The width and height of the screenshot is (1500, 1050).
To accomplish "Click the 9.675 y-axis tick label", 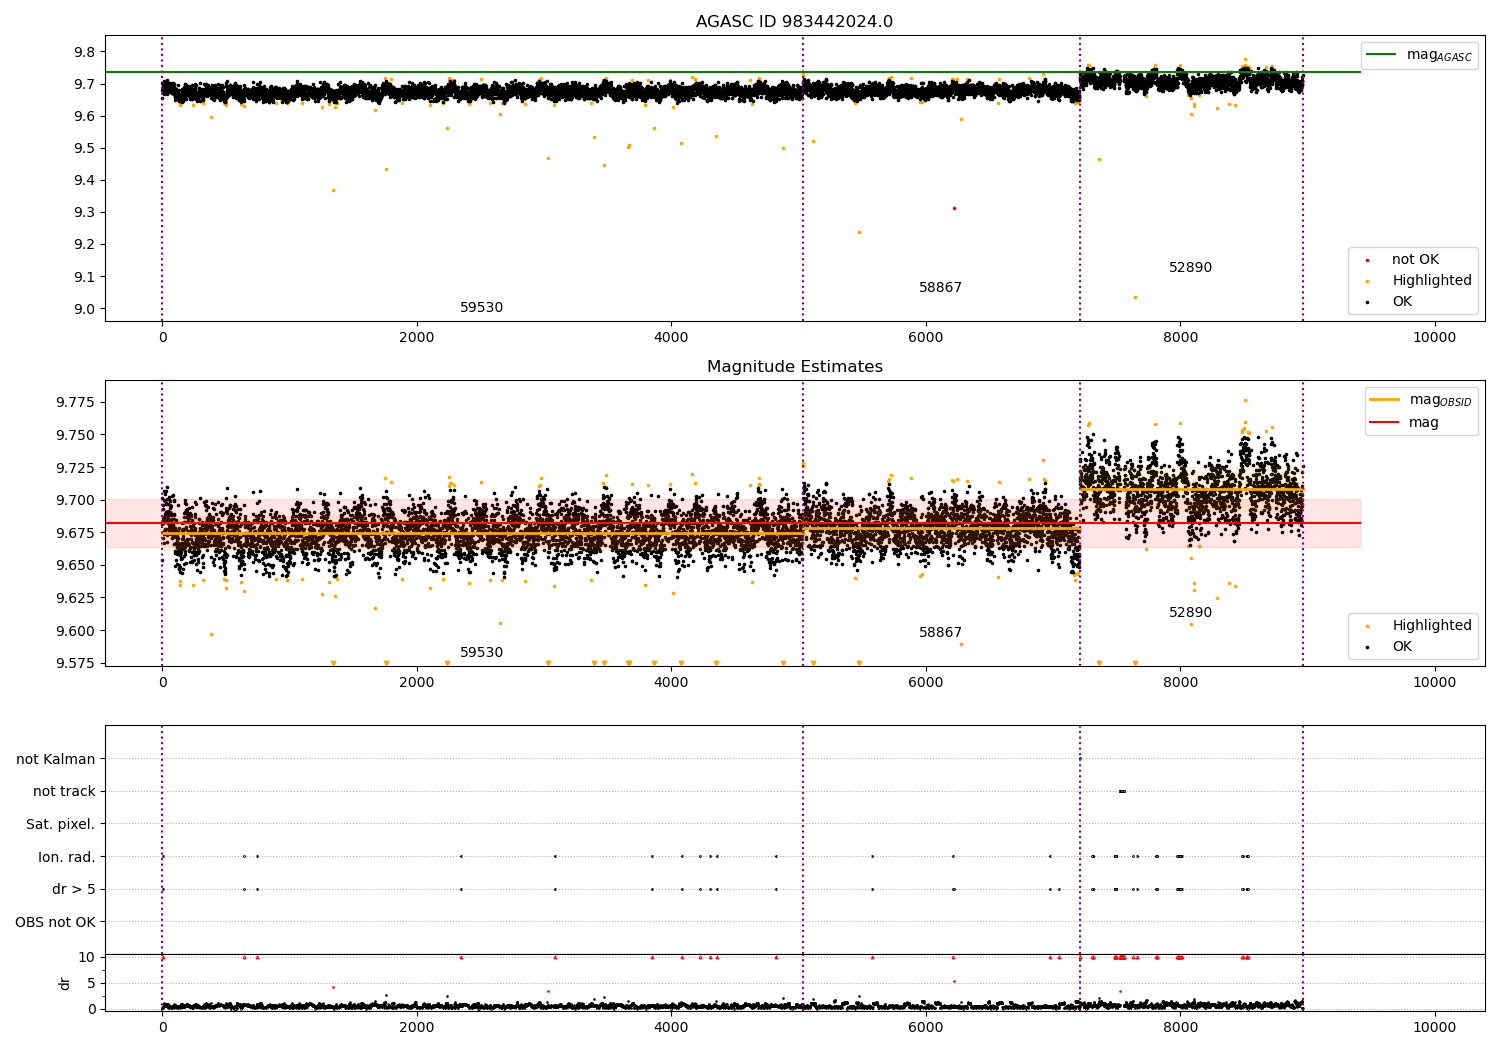I will click(77, 533).
